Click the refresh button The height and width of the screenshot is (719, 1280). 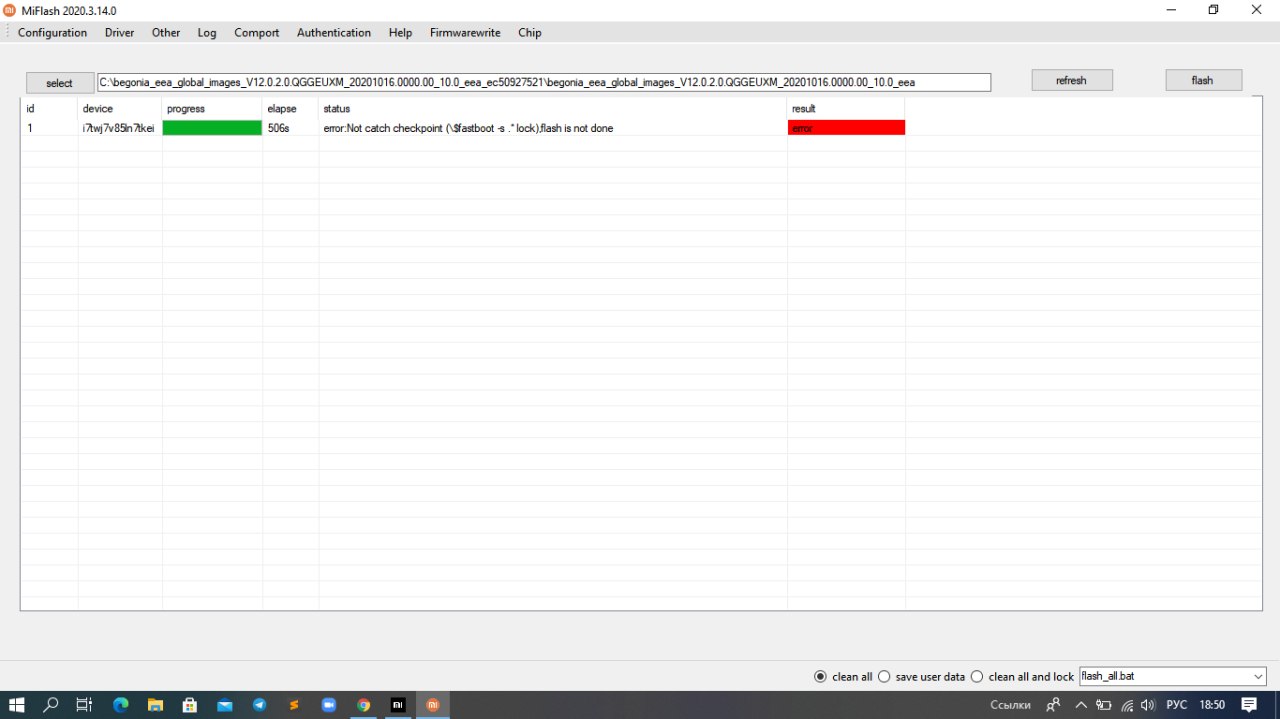[x=1071, y=80]
